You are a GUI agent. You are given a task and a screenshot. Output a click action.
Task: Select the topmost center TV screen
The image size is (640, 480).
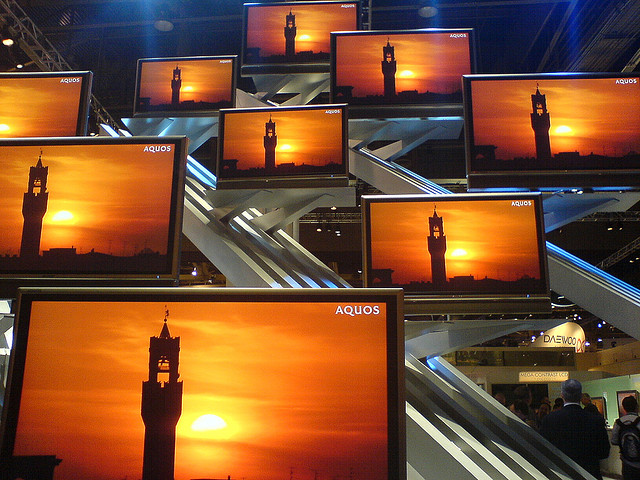coord(301,33)
